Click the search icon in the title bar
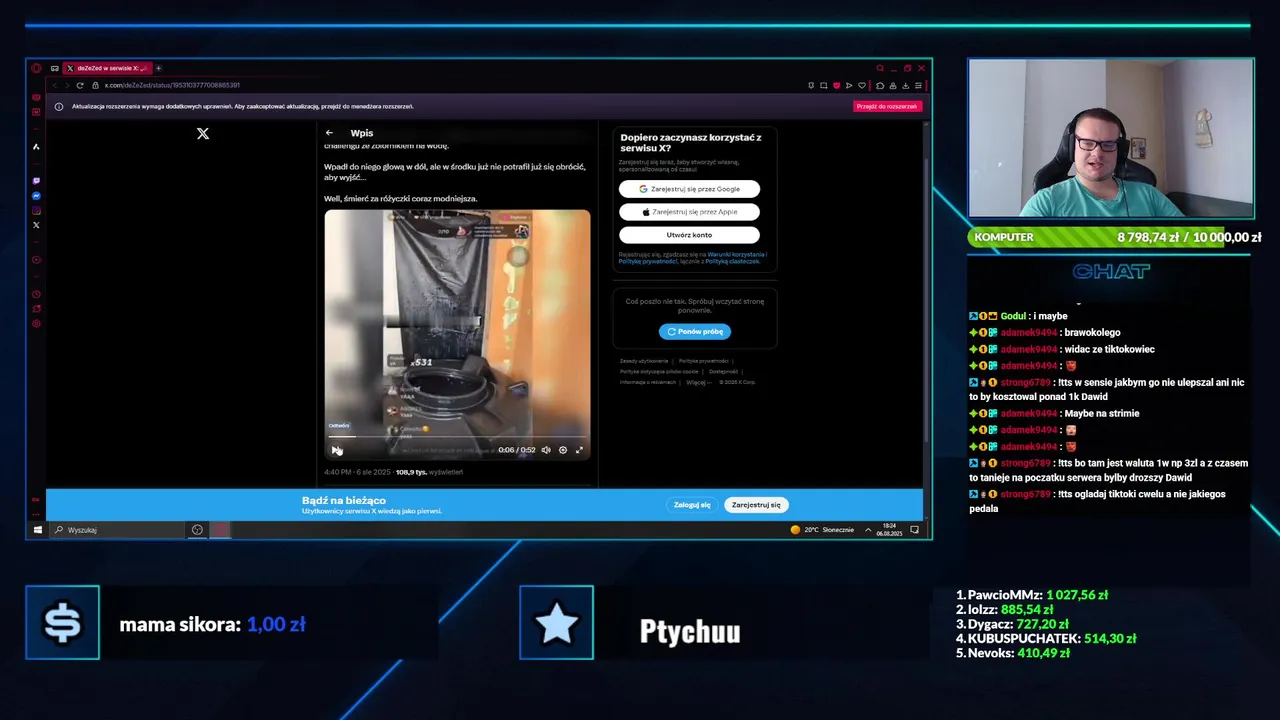Viewport: 1280px width, 720px height. pos(880,68)
